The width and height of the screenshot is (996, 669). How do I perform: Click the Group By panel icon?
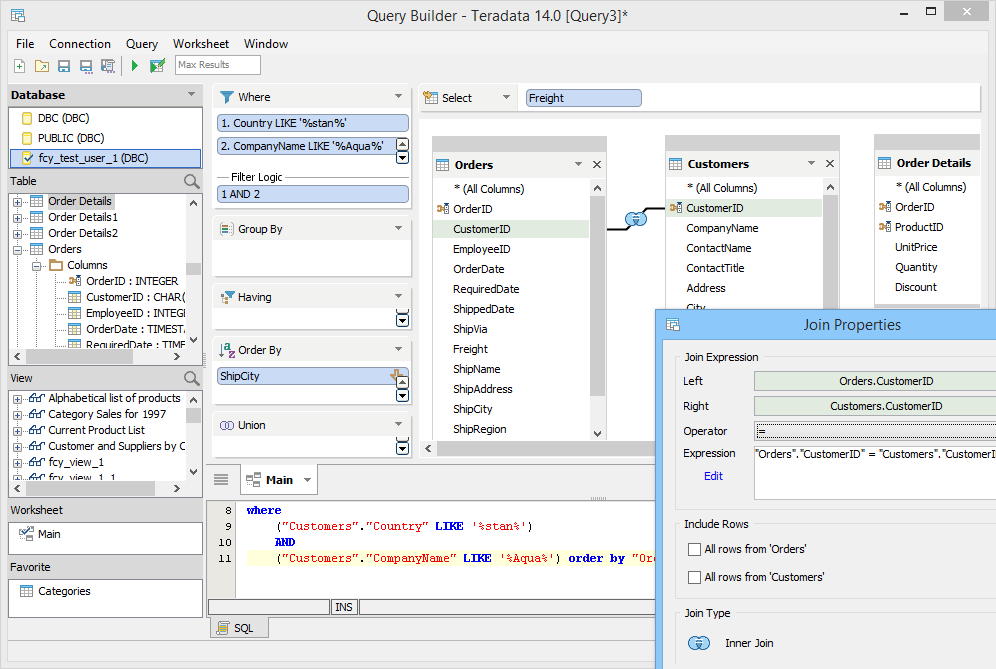[x=227, y=229]
